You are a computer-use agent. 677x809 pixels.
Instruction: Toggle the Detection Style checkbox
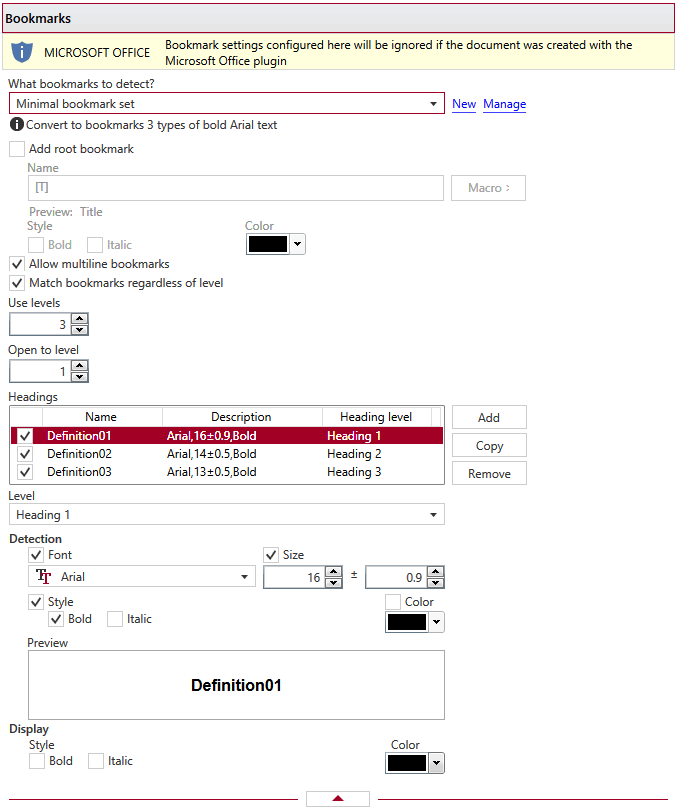(x=36, y=602)
